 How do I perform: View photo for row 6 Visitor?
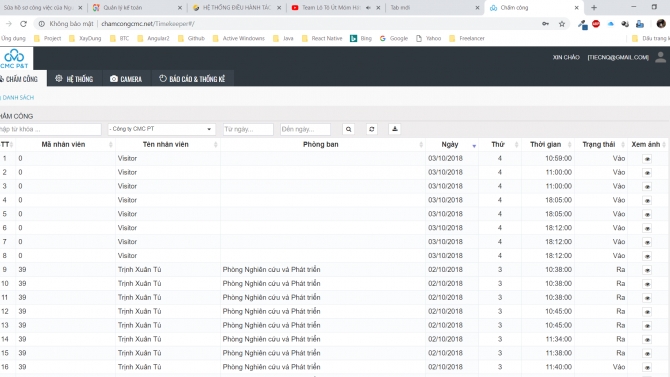647,228
